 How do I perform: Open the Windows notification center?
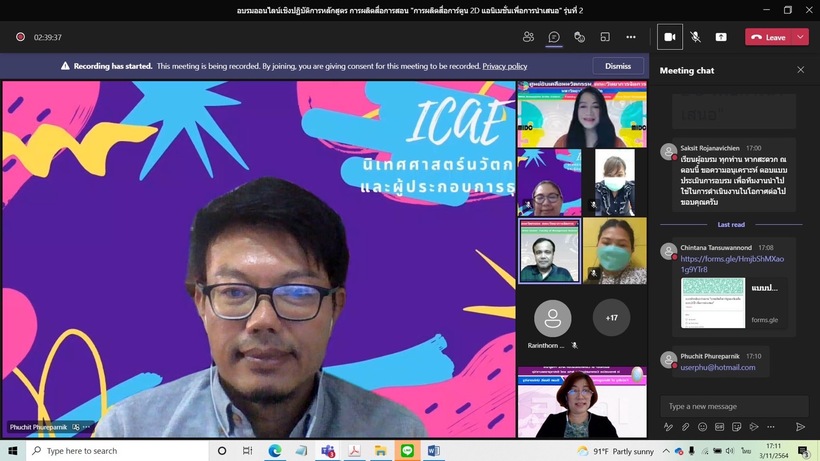[x=804, y=451]
